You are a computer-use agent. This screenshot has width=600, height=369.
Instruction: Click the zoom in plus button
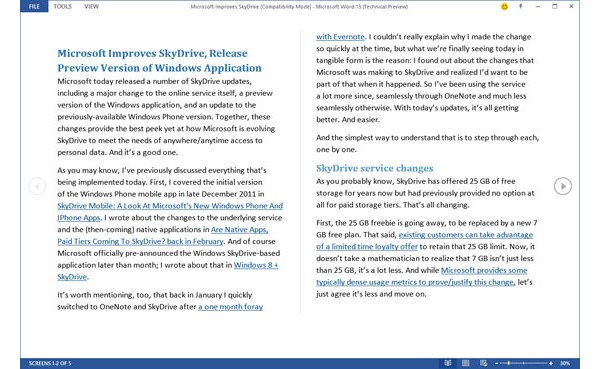551,363
